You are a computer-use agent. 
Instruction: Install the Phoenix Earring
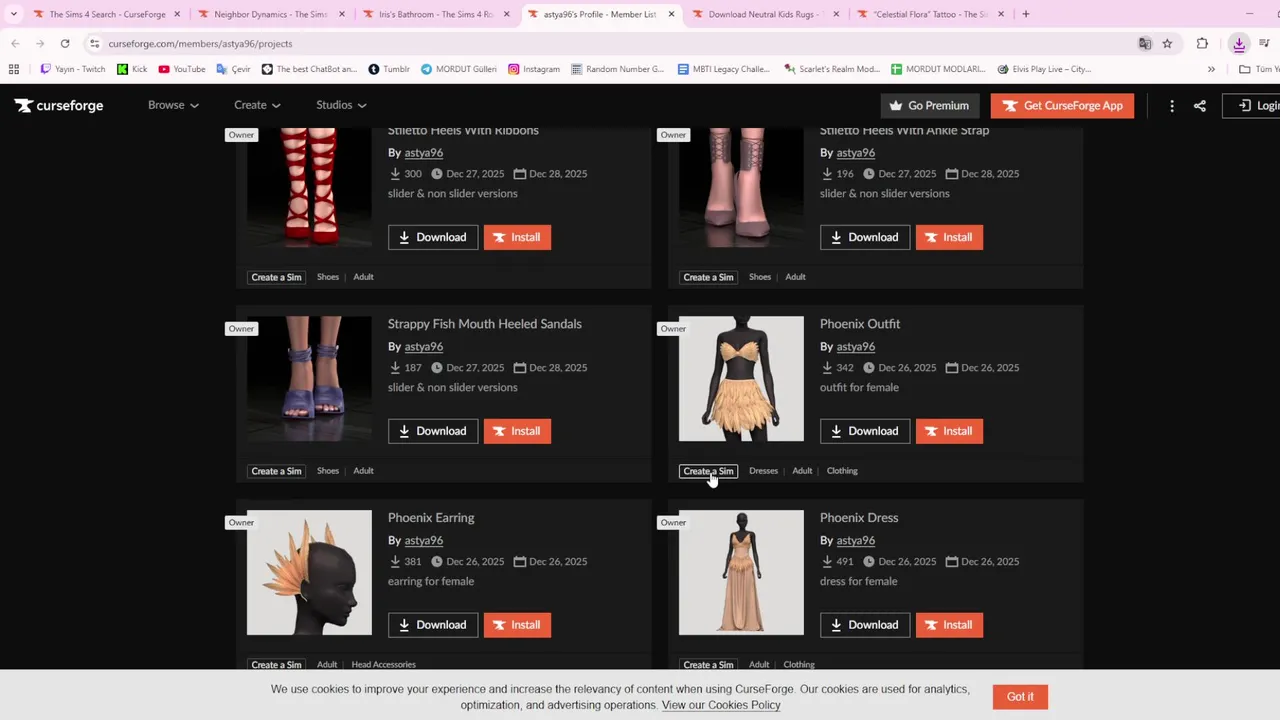click(x=517, y=625)
